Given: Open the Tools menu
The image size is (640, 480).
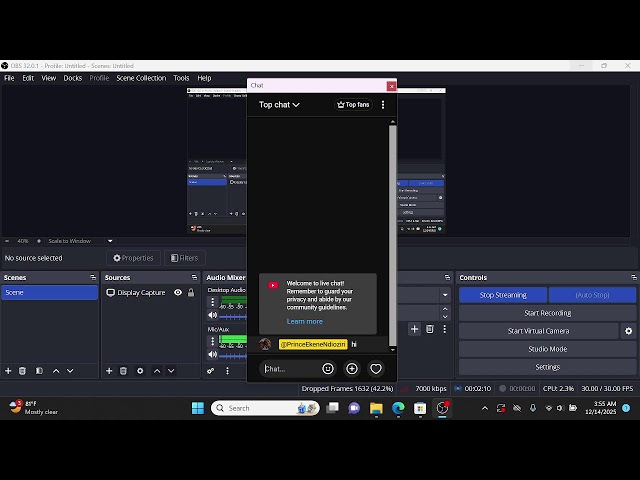Looking at the screenshot, I should (x=181, y=78).
